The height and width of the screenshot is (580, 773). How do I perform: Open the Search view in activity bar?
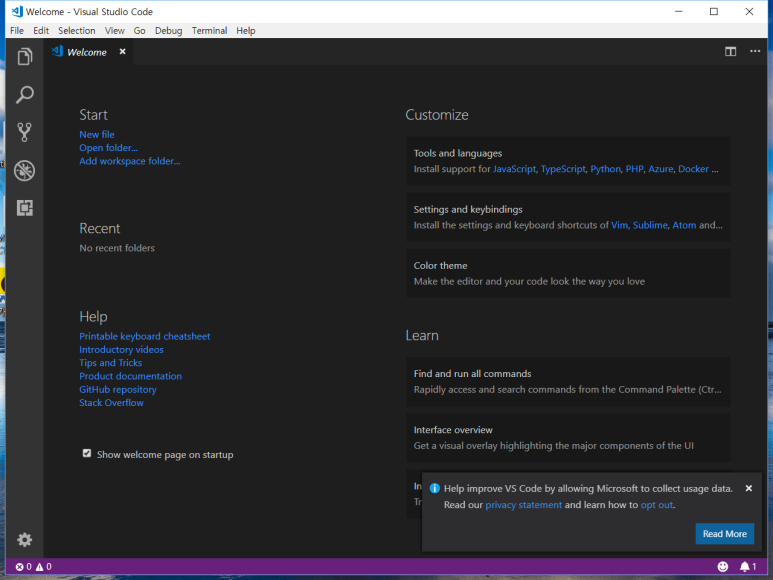[x=25, y=95]
